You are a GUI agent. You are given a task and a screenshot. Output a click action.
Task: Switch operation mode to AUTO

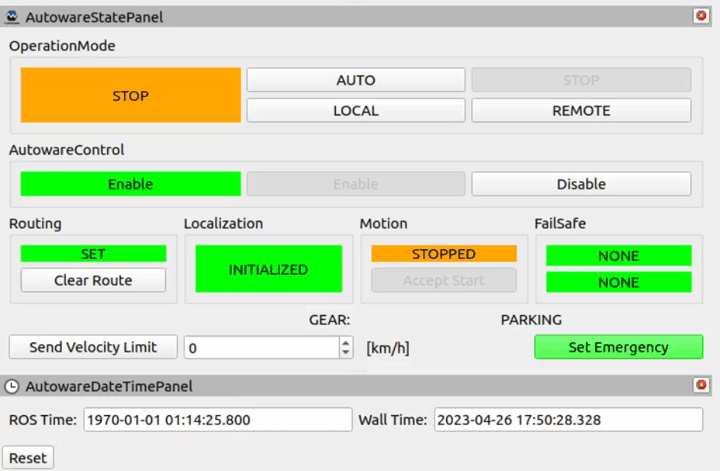pos(356,80)
